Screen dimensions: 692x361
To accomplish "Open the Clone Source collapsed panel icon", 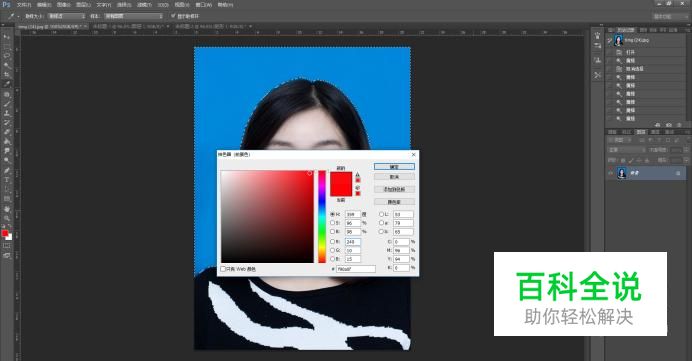I will [598, 60].
